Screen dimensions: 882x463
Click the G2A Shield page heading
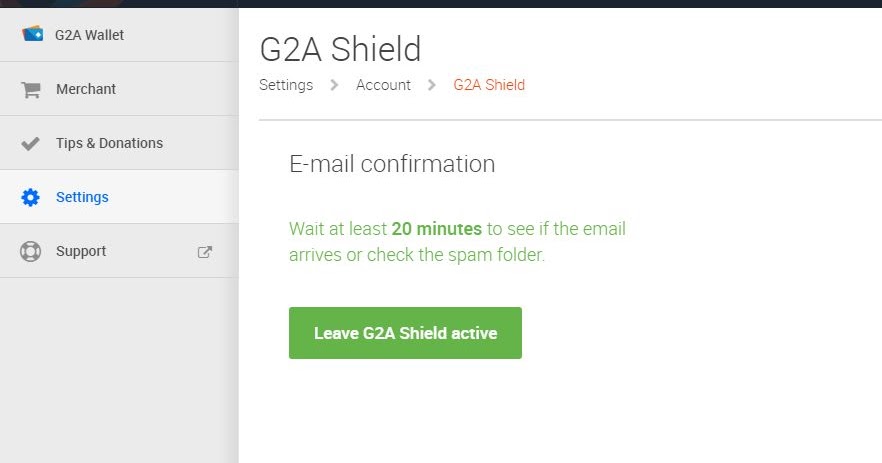click(340, 49)
